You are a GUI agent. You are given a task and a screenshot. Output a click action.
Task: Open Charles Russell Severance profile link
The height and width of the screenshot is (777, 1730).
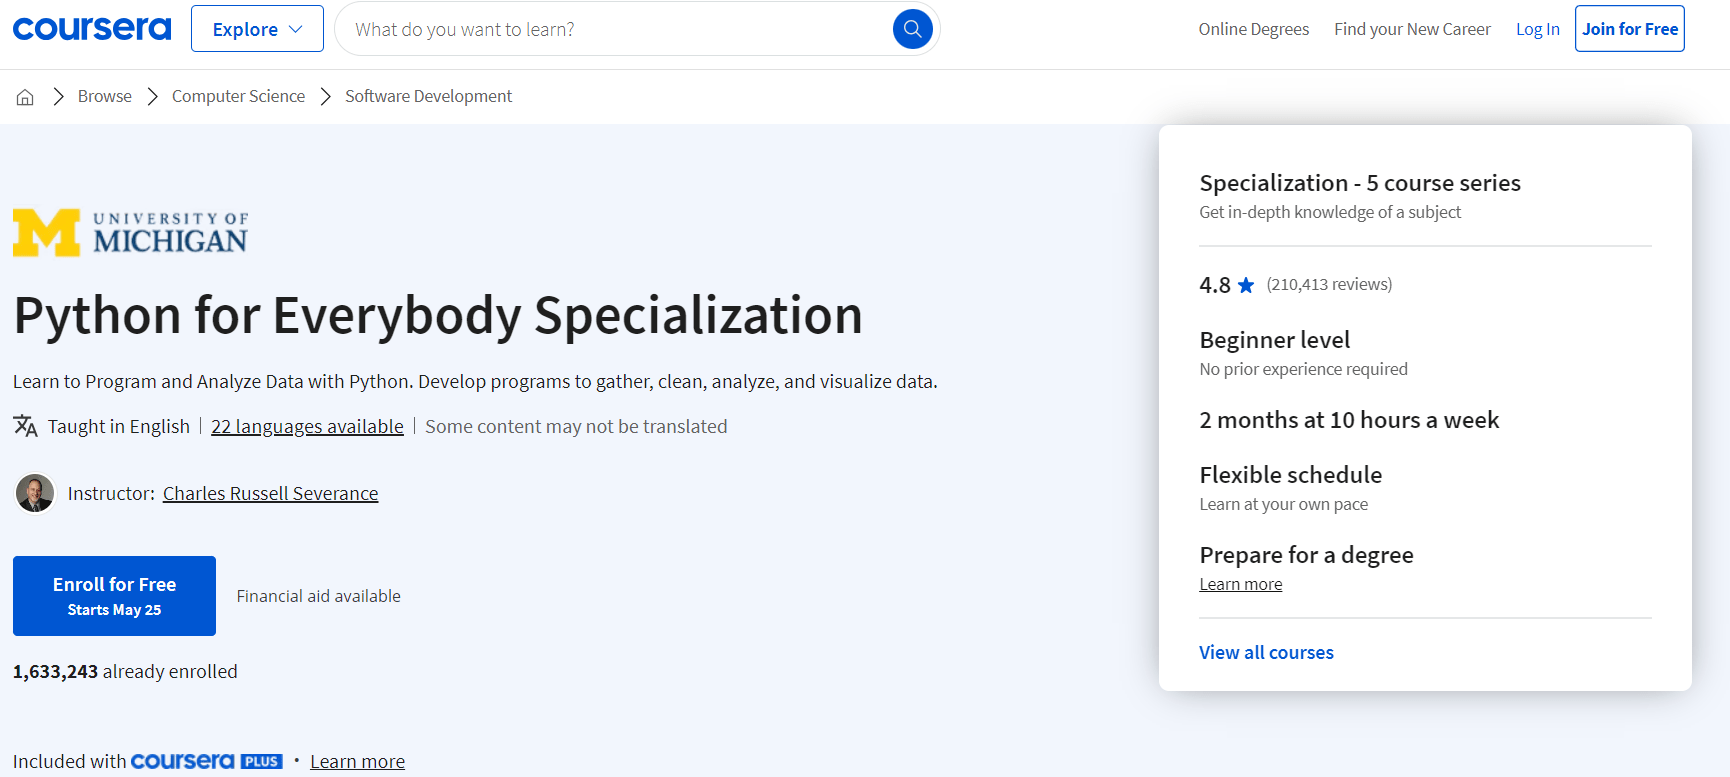coord(271,493)
